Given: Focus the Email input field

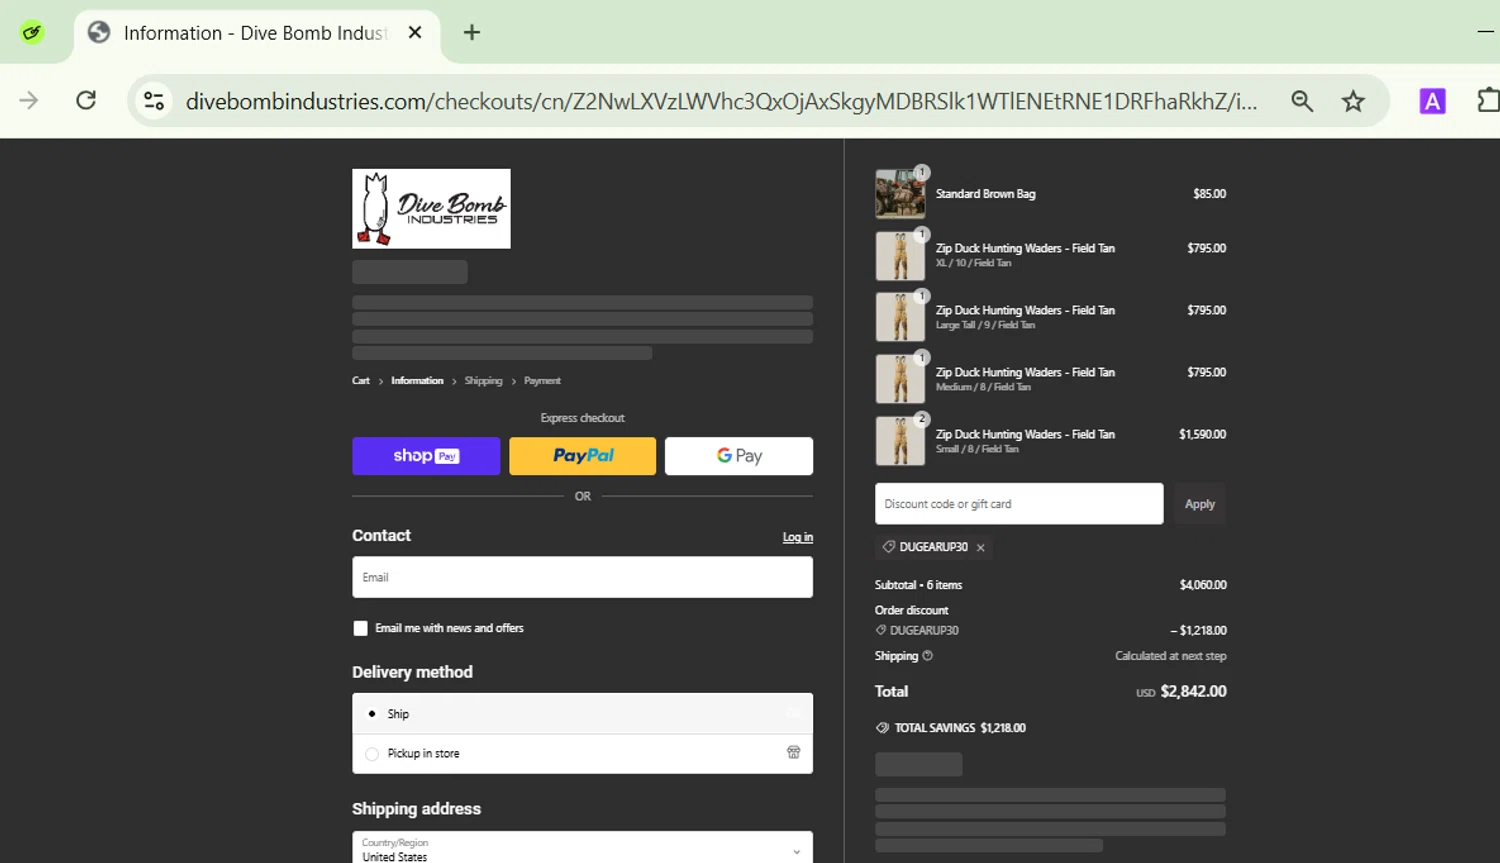Looking at the screenshot, I should [582, 577].
